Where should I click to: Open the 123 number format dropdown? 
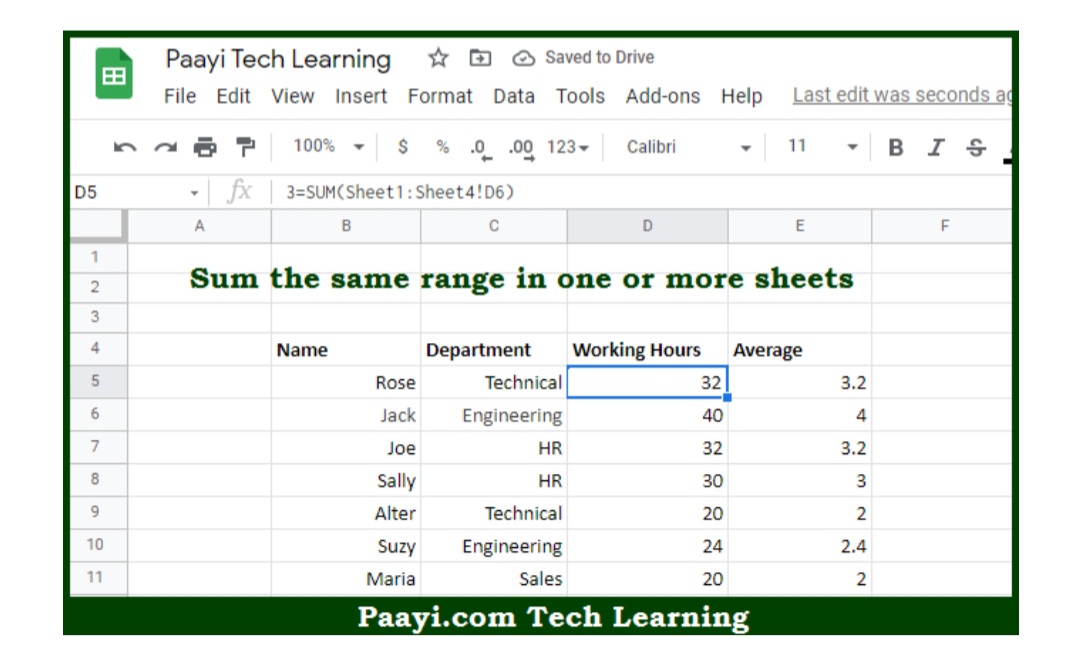pyautogui.click(x=568, y=147)
